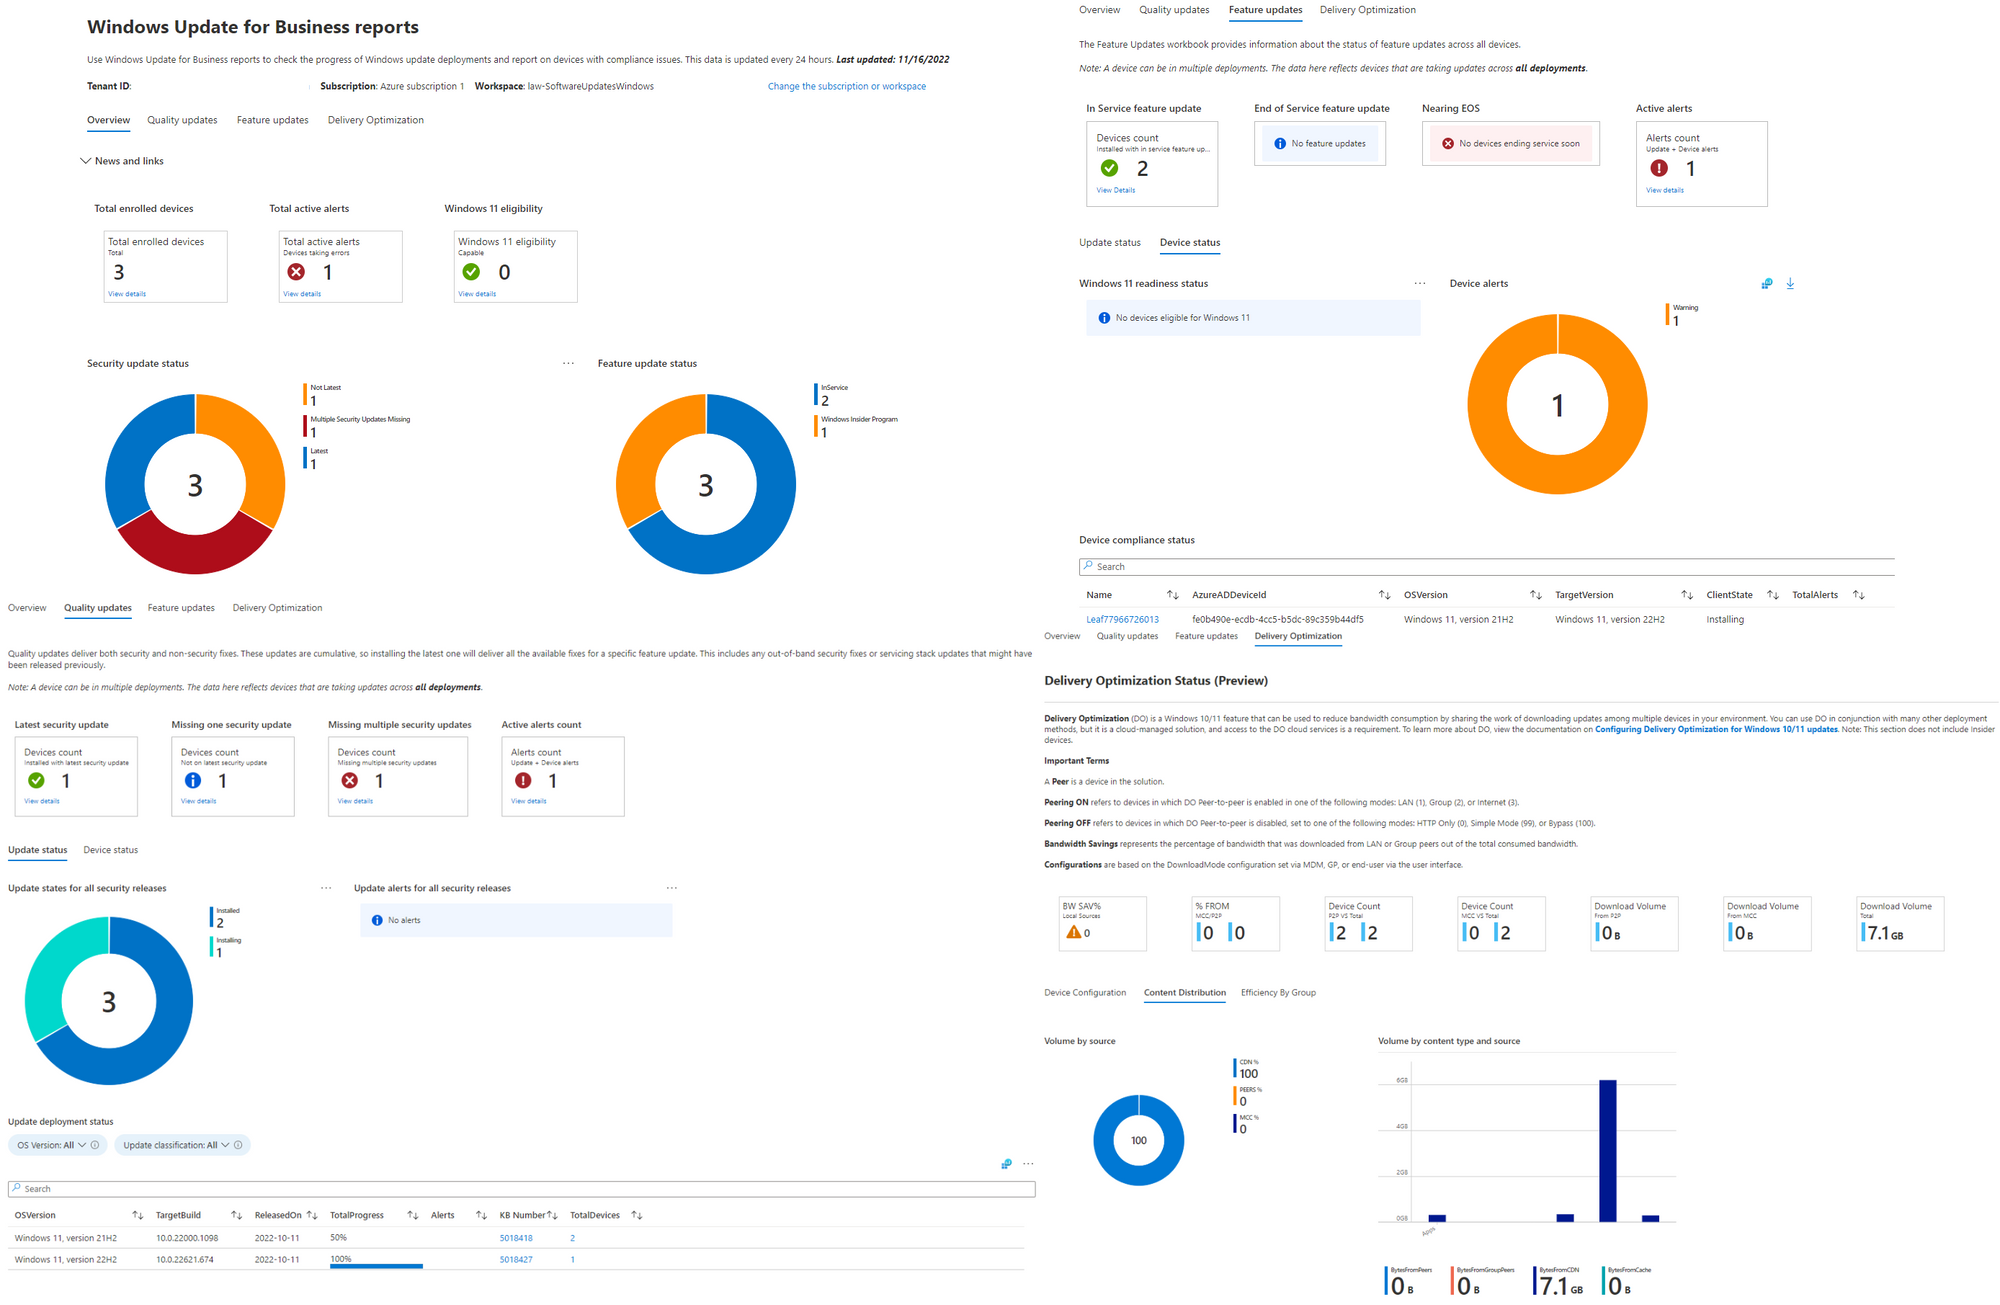This screenshot has height=1305, width=2000.
Task: Switch to Content Distribution tab
Action: 1184,993
